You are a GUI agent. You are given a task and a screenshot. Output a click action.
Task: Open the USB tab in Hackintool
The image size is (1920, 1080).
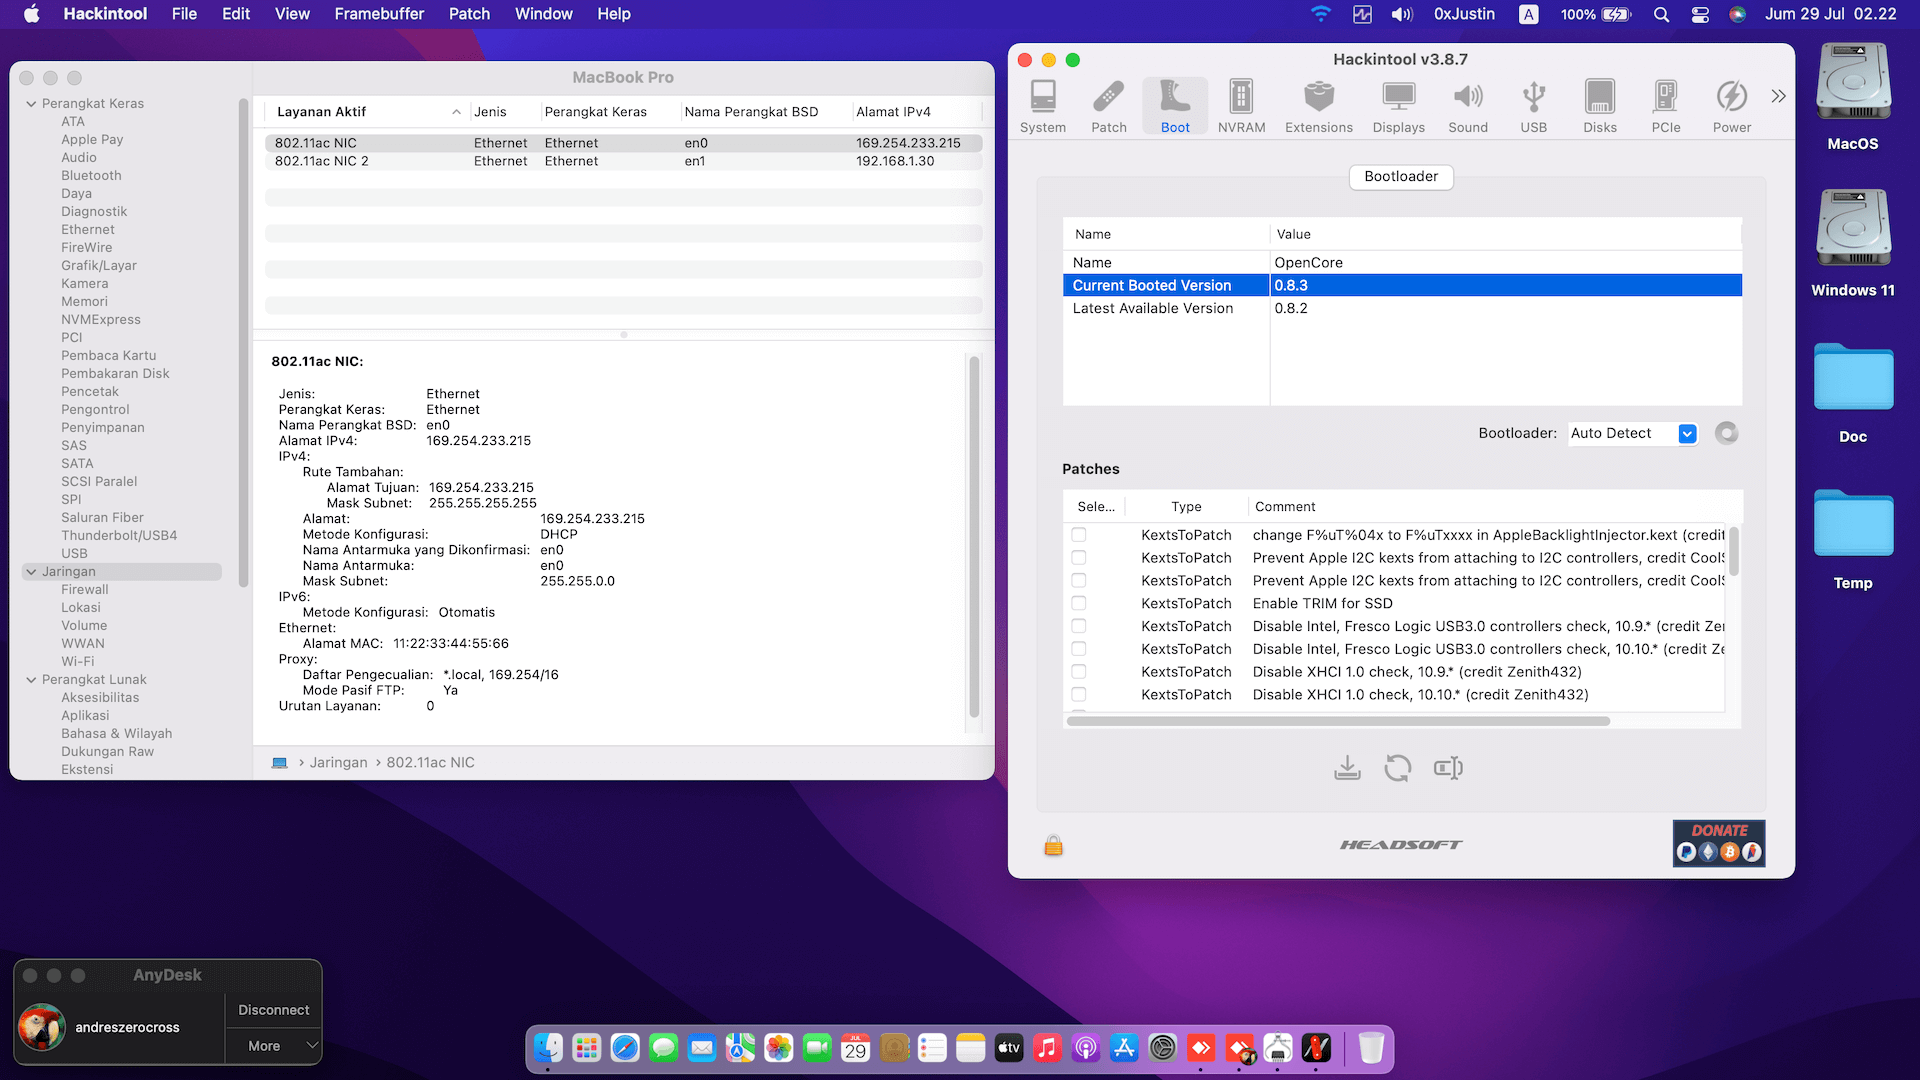(x=1534, y=106)
